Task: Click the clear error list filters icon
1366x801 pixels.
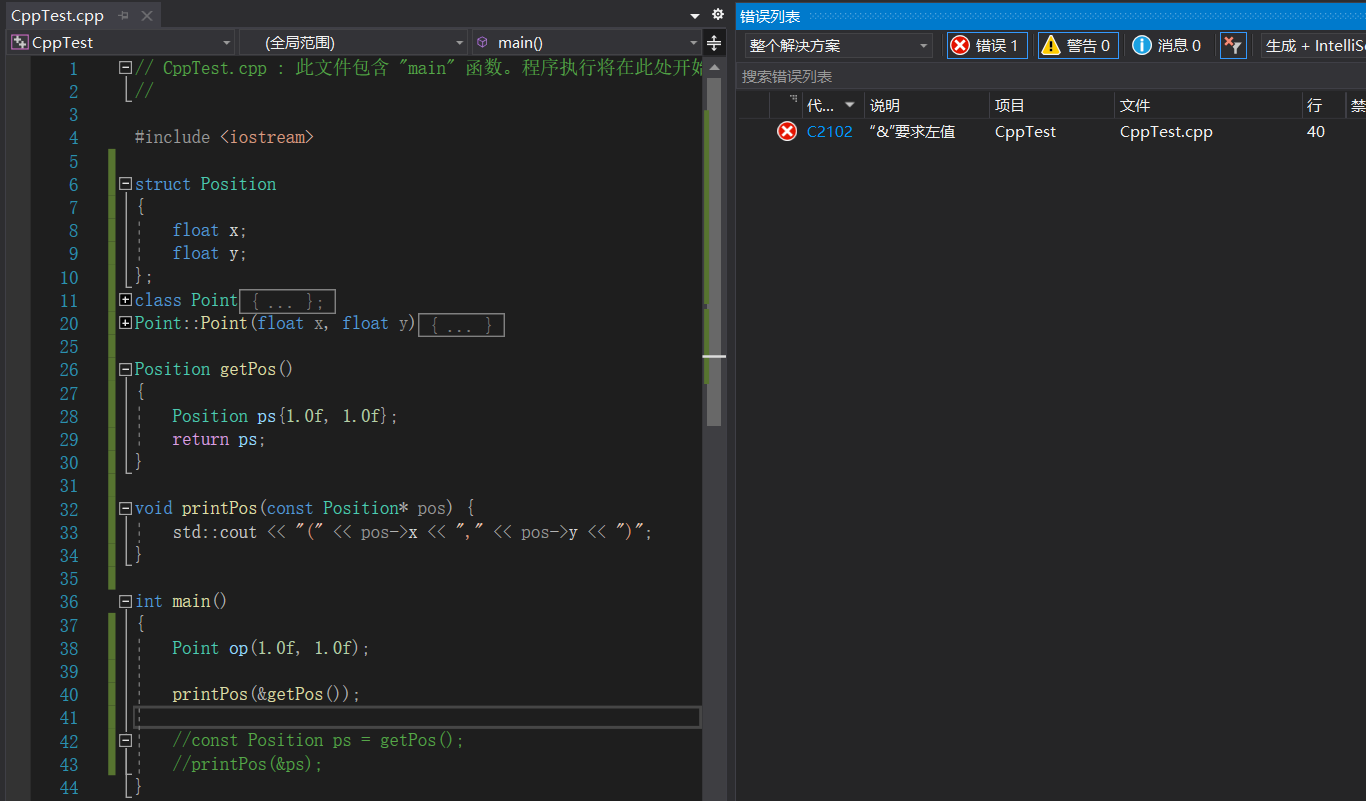Action: tap(1233, 45)
